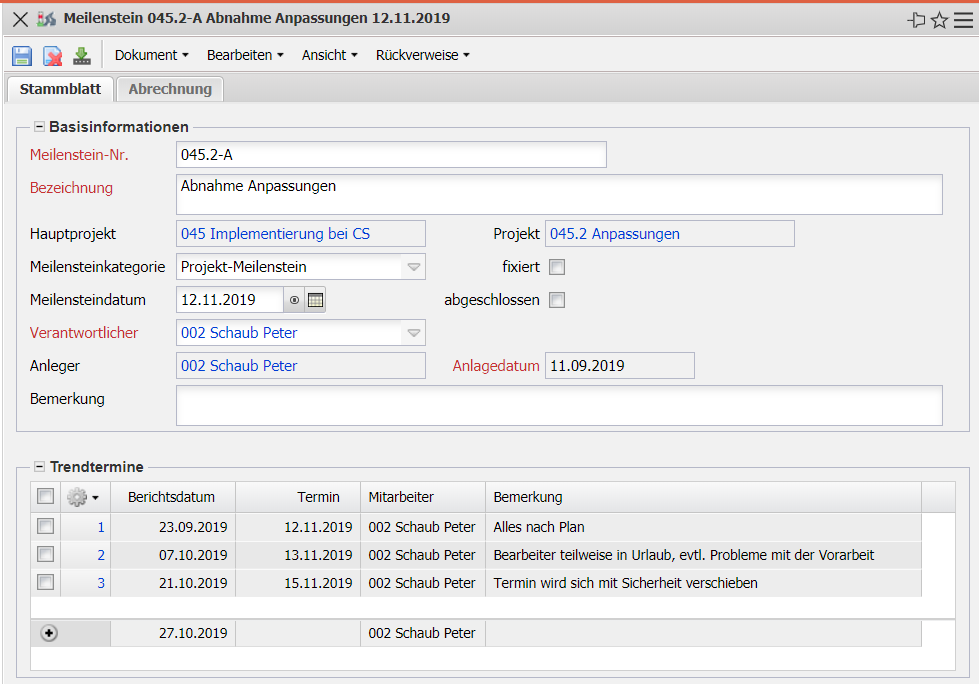
Task: Enable the fixiert checkbox
Action: (x=557, y=267)
